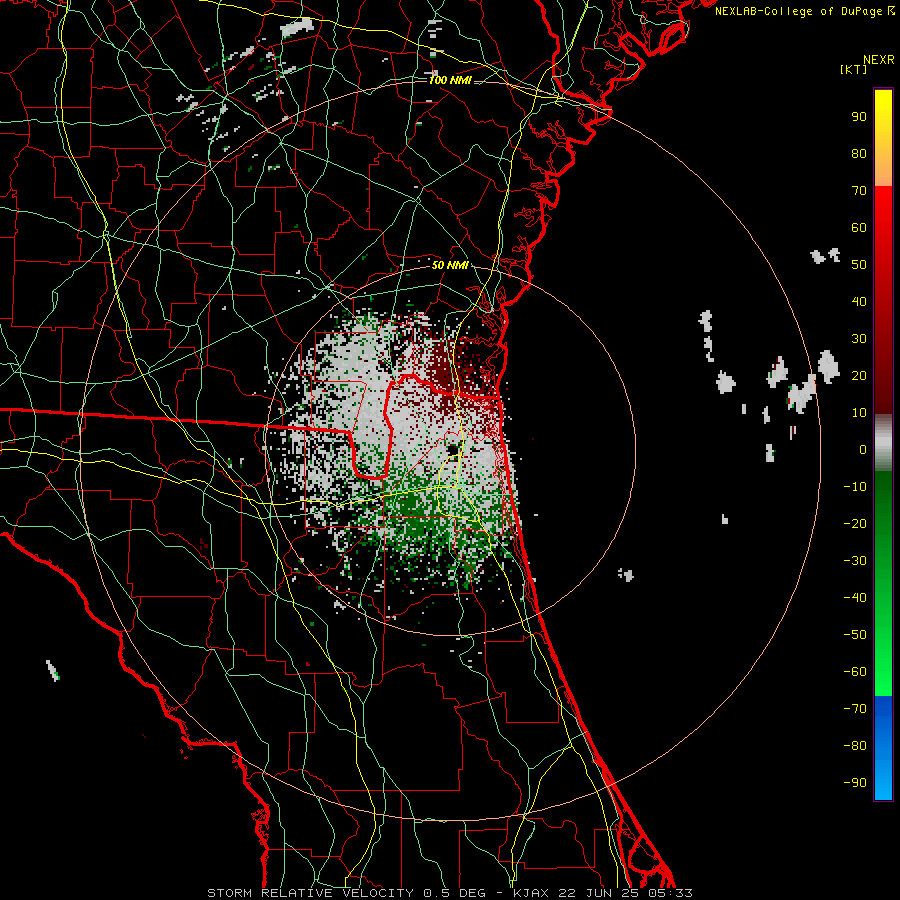Click the NEXR label above the color scale
Screen dimensions: 900x900
pos(879,60)
